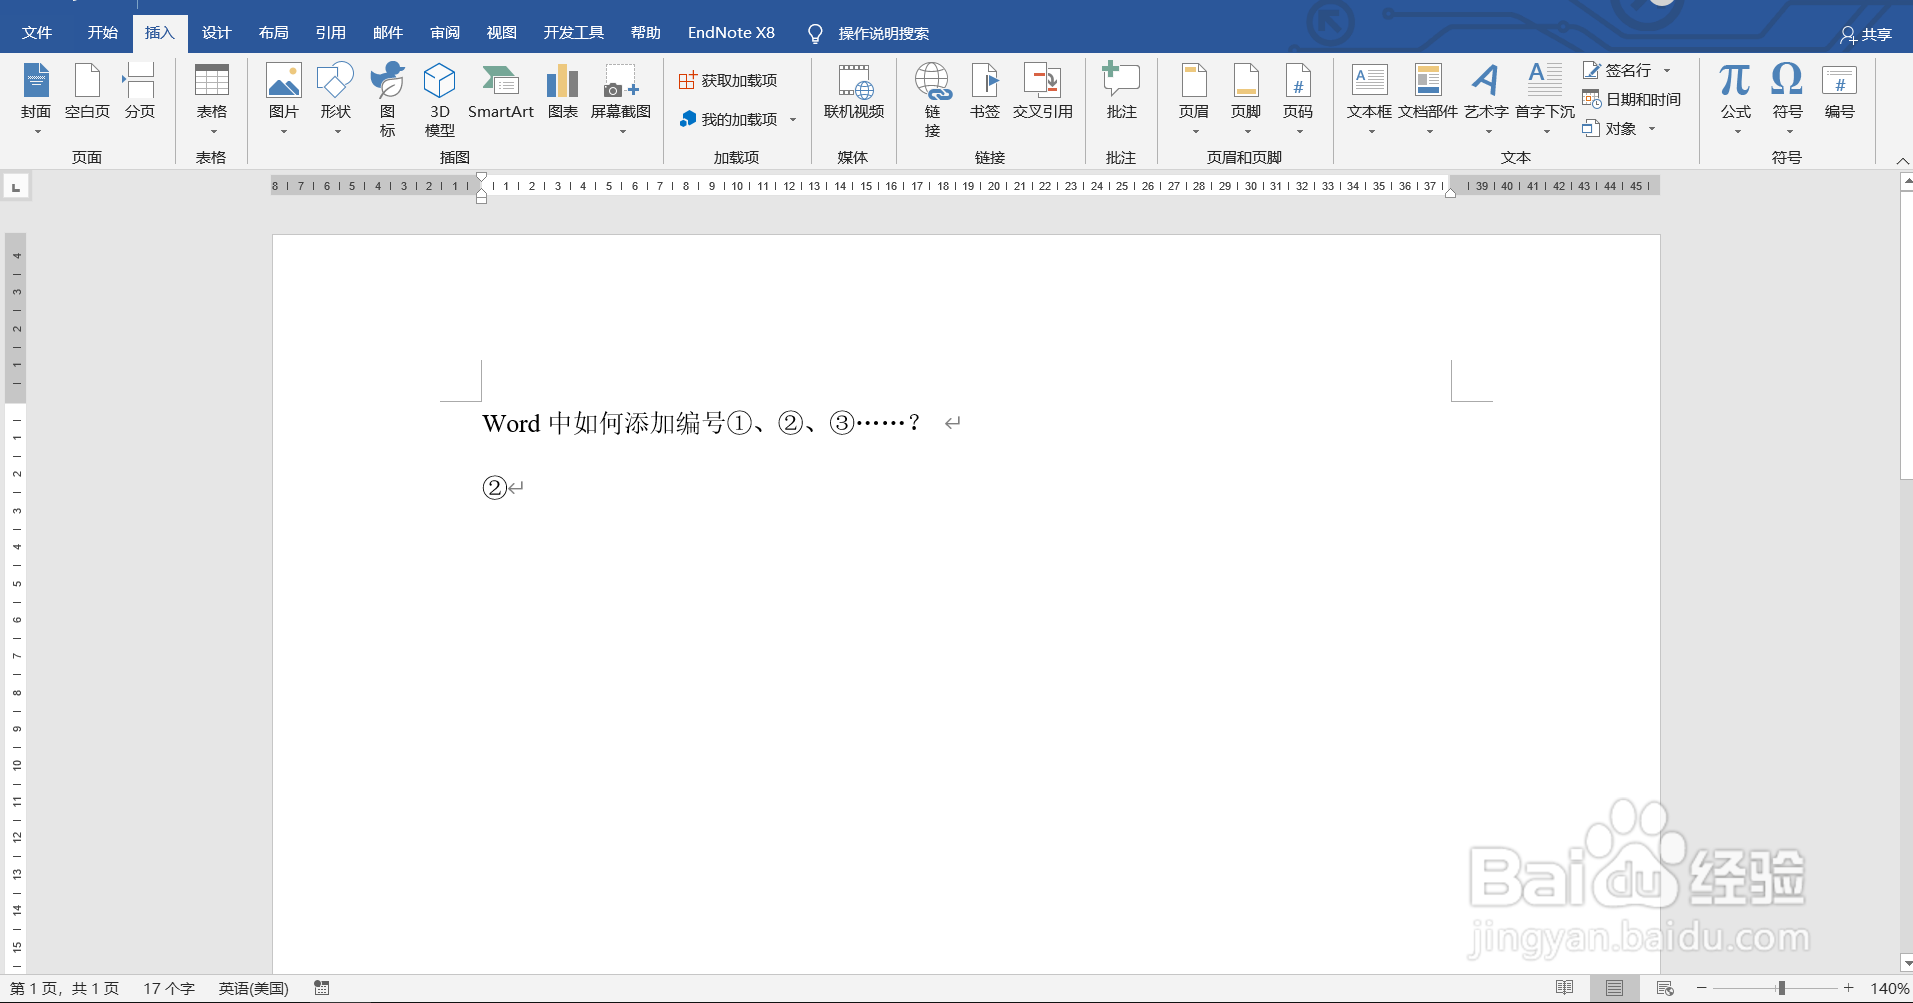This screenshot has width=1913, height=1003.
Task: Insert a hyperlink (链接)
Action: [932, 98]
